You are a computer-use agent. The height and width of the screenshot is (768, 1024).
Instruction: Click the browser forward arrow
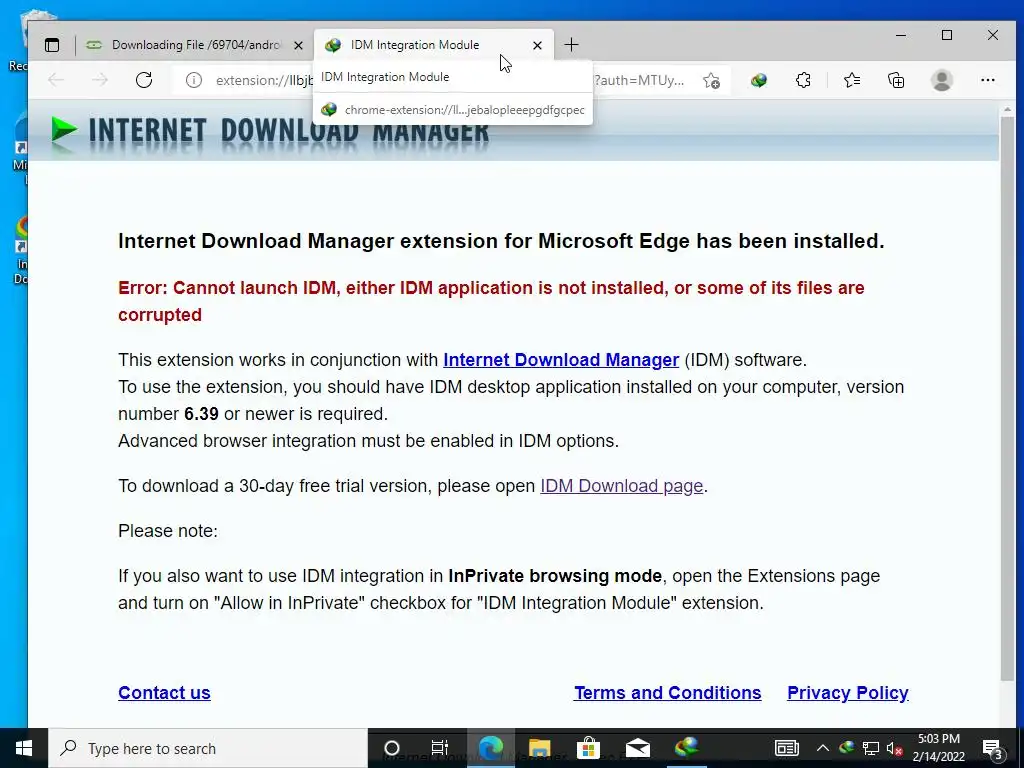coord(100,80)
